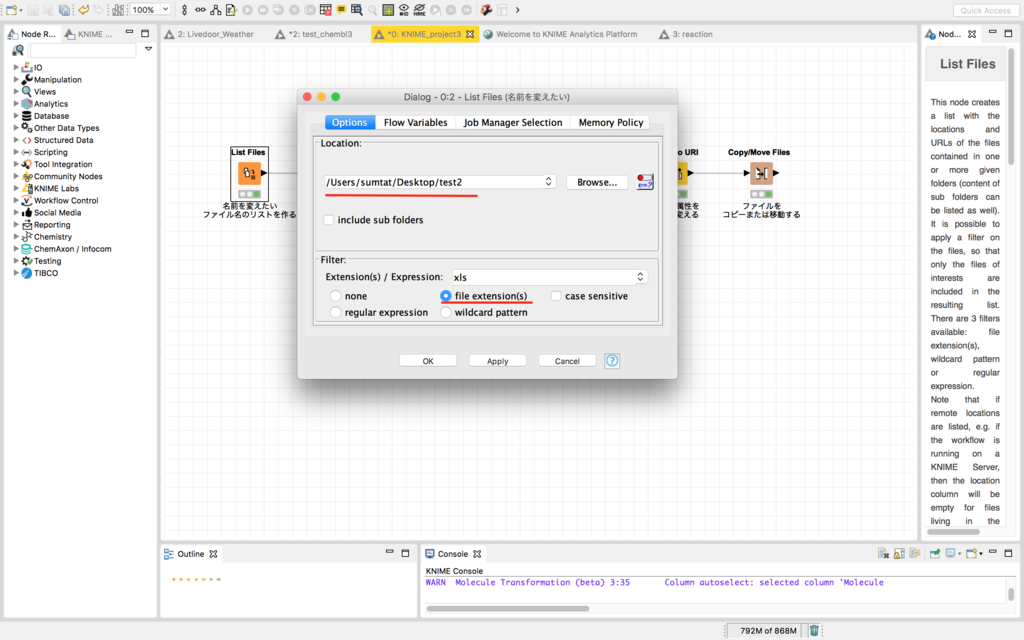Click the 792M of 868M memory bar
This screenshot has height=640, width=1024.
click(767, 630)
